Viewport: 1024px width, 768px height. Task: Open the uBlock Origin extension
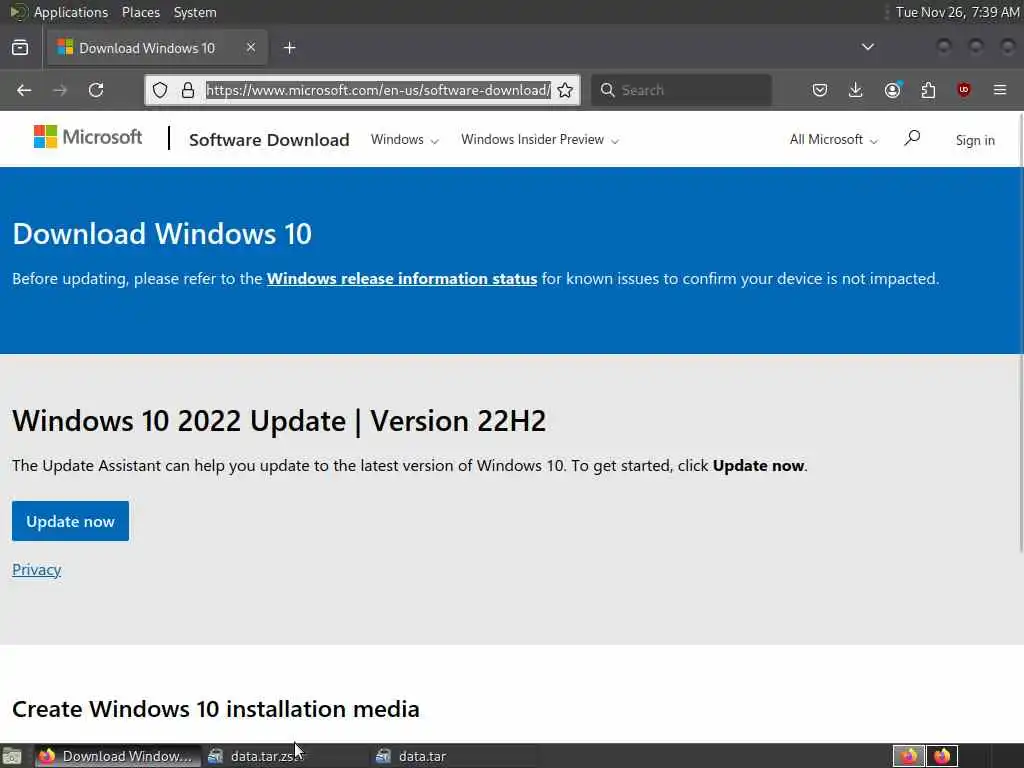tap(964, 90)
